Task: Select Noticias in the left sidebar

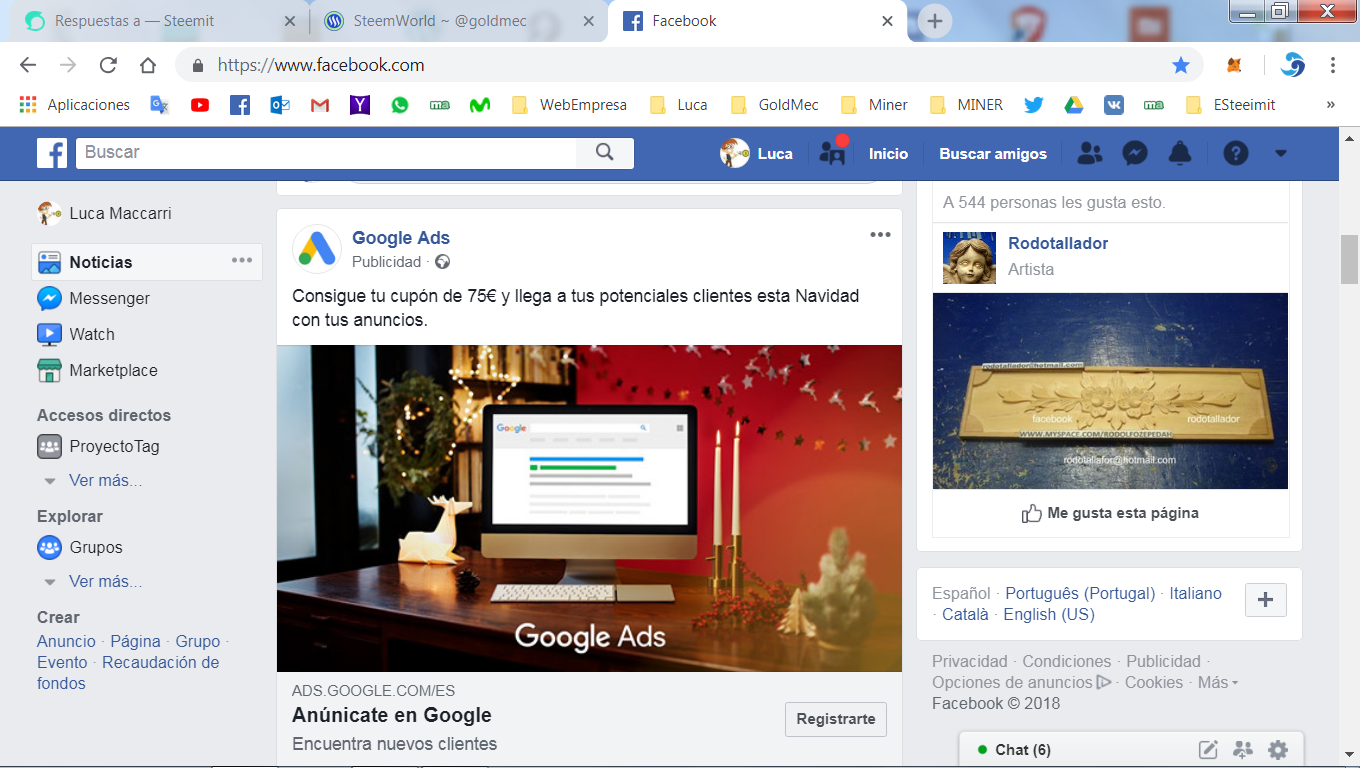Action: [x=147, y=262]
